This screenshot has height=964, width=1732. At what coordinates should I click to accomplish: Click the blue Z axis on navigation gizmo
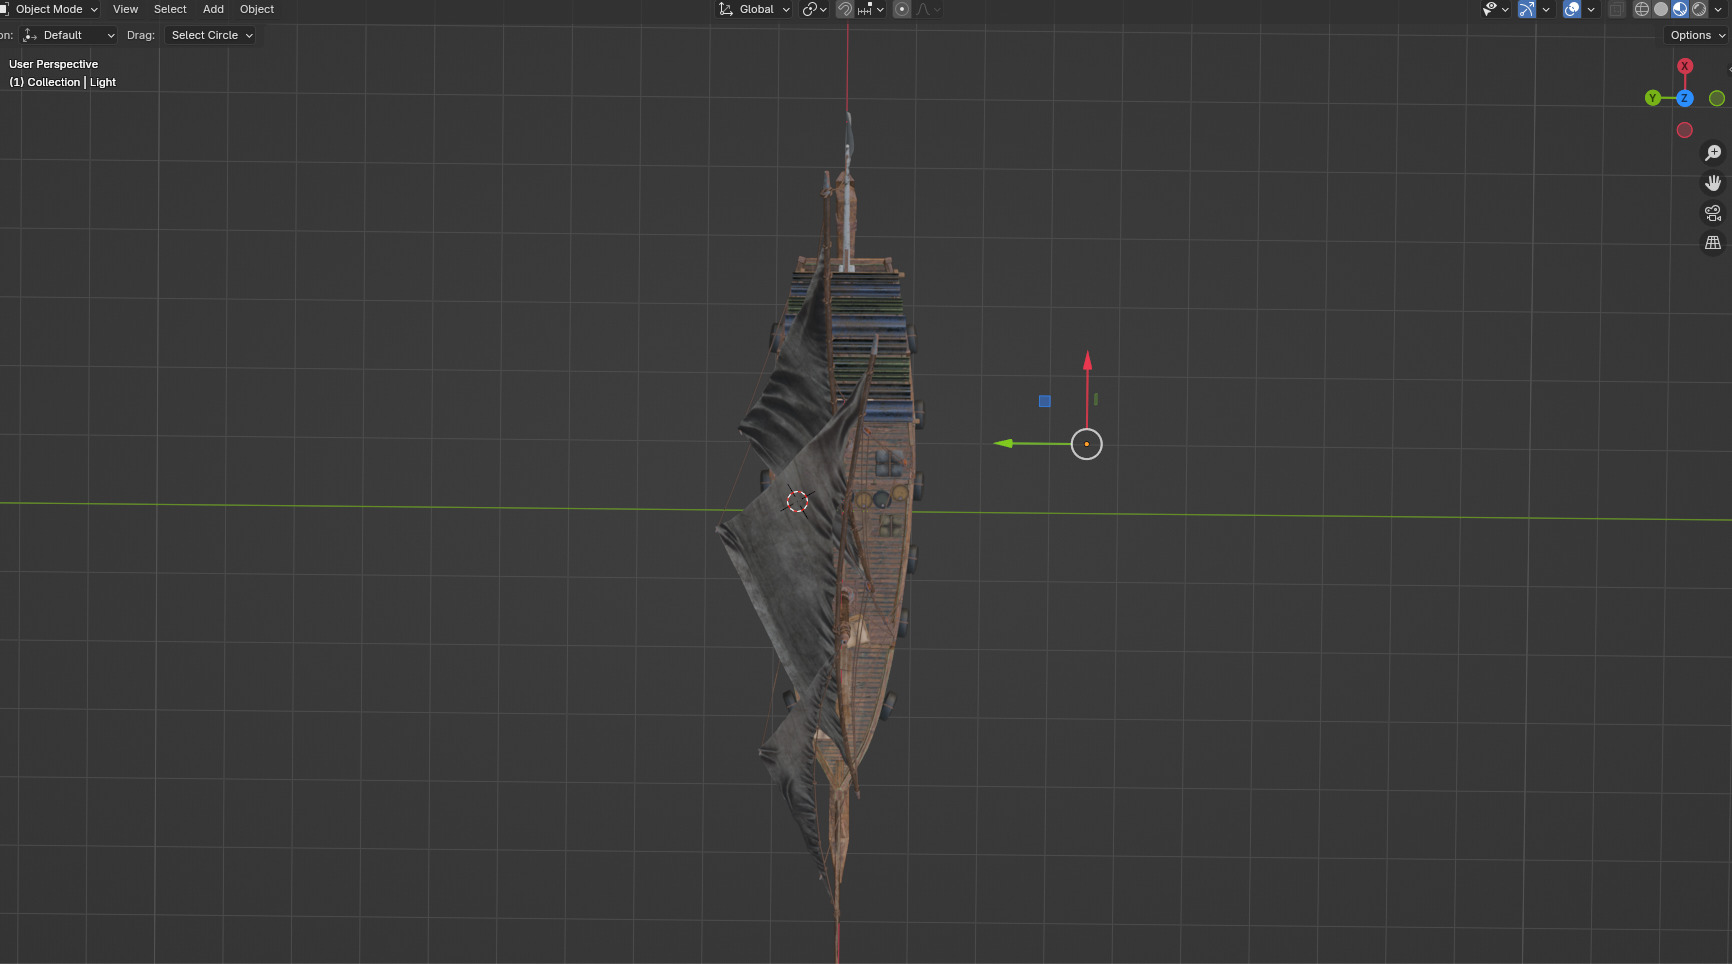1685,98
